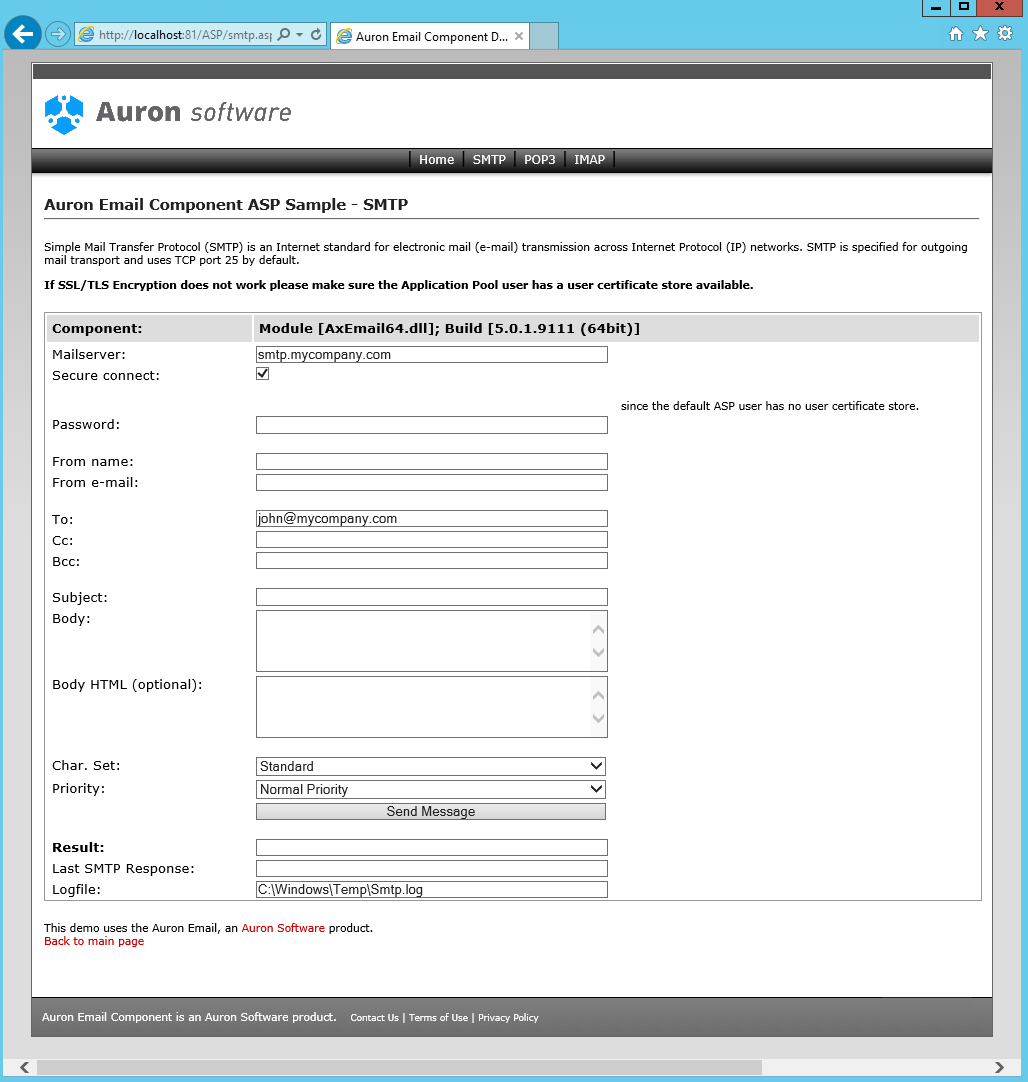1028x1082 pixels.
Task: Click the browser Home icon
Action: click(956, 34)
